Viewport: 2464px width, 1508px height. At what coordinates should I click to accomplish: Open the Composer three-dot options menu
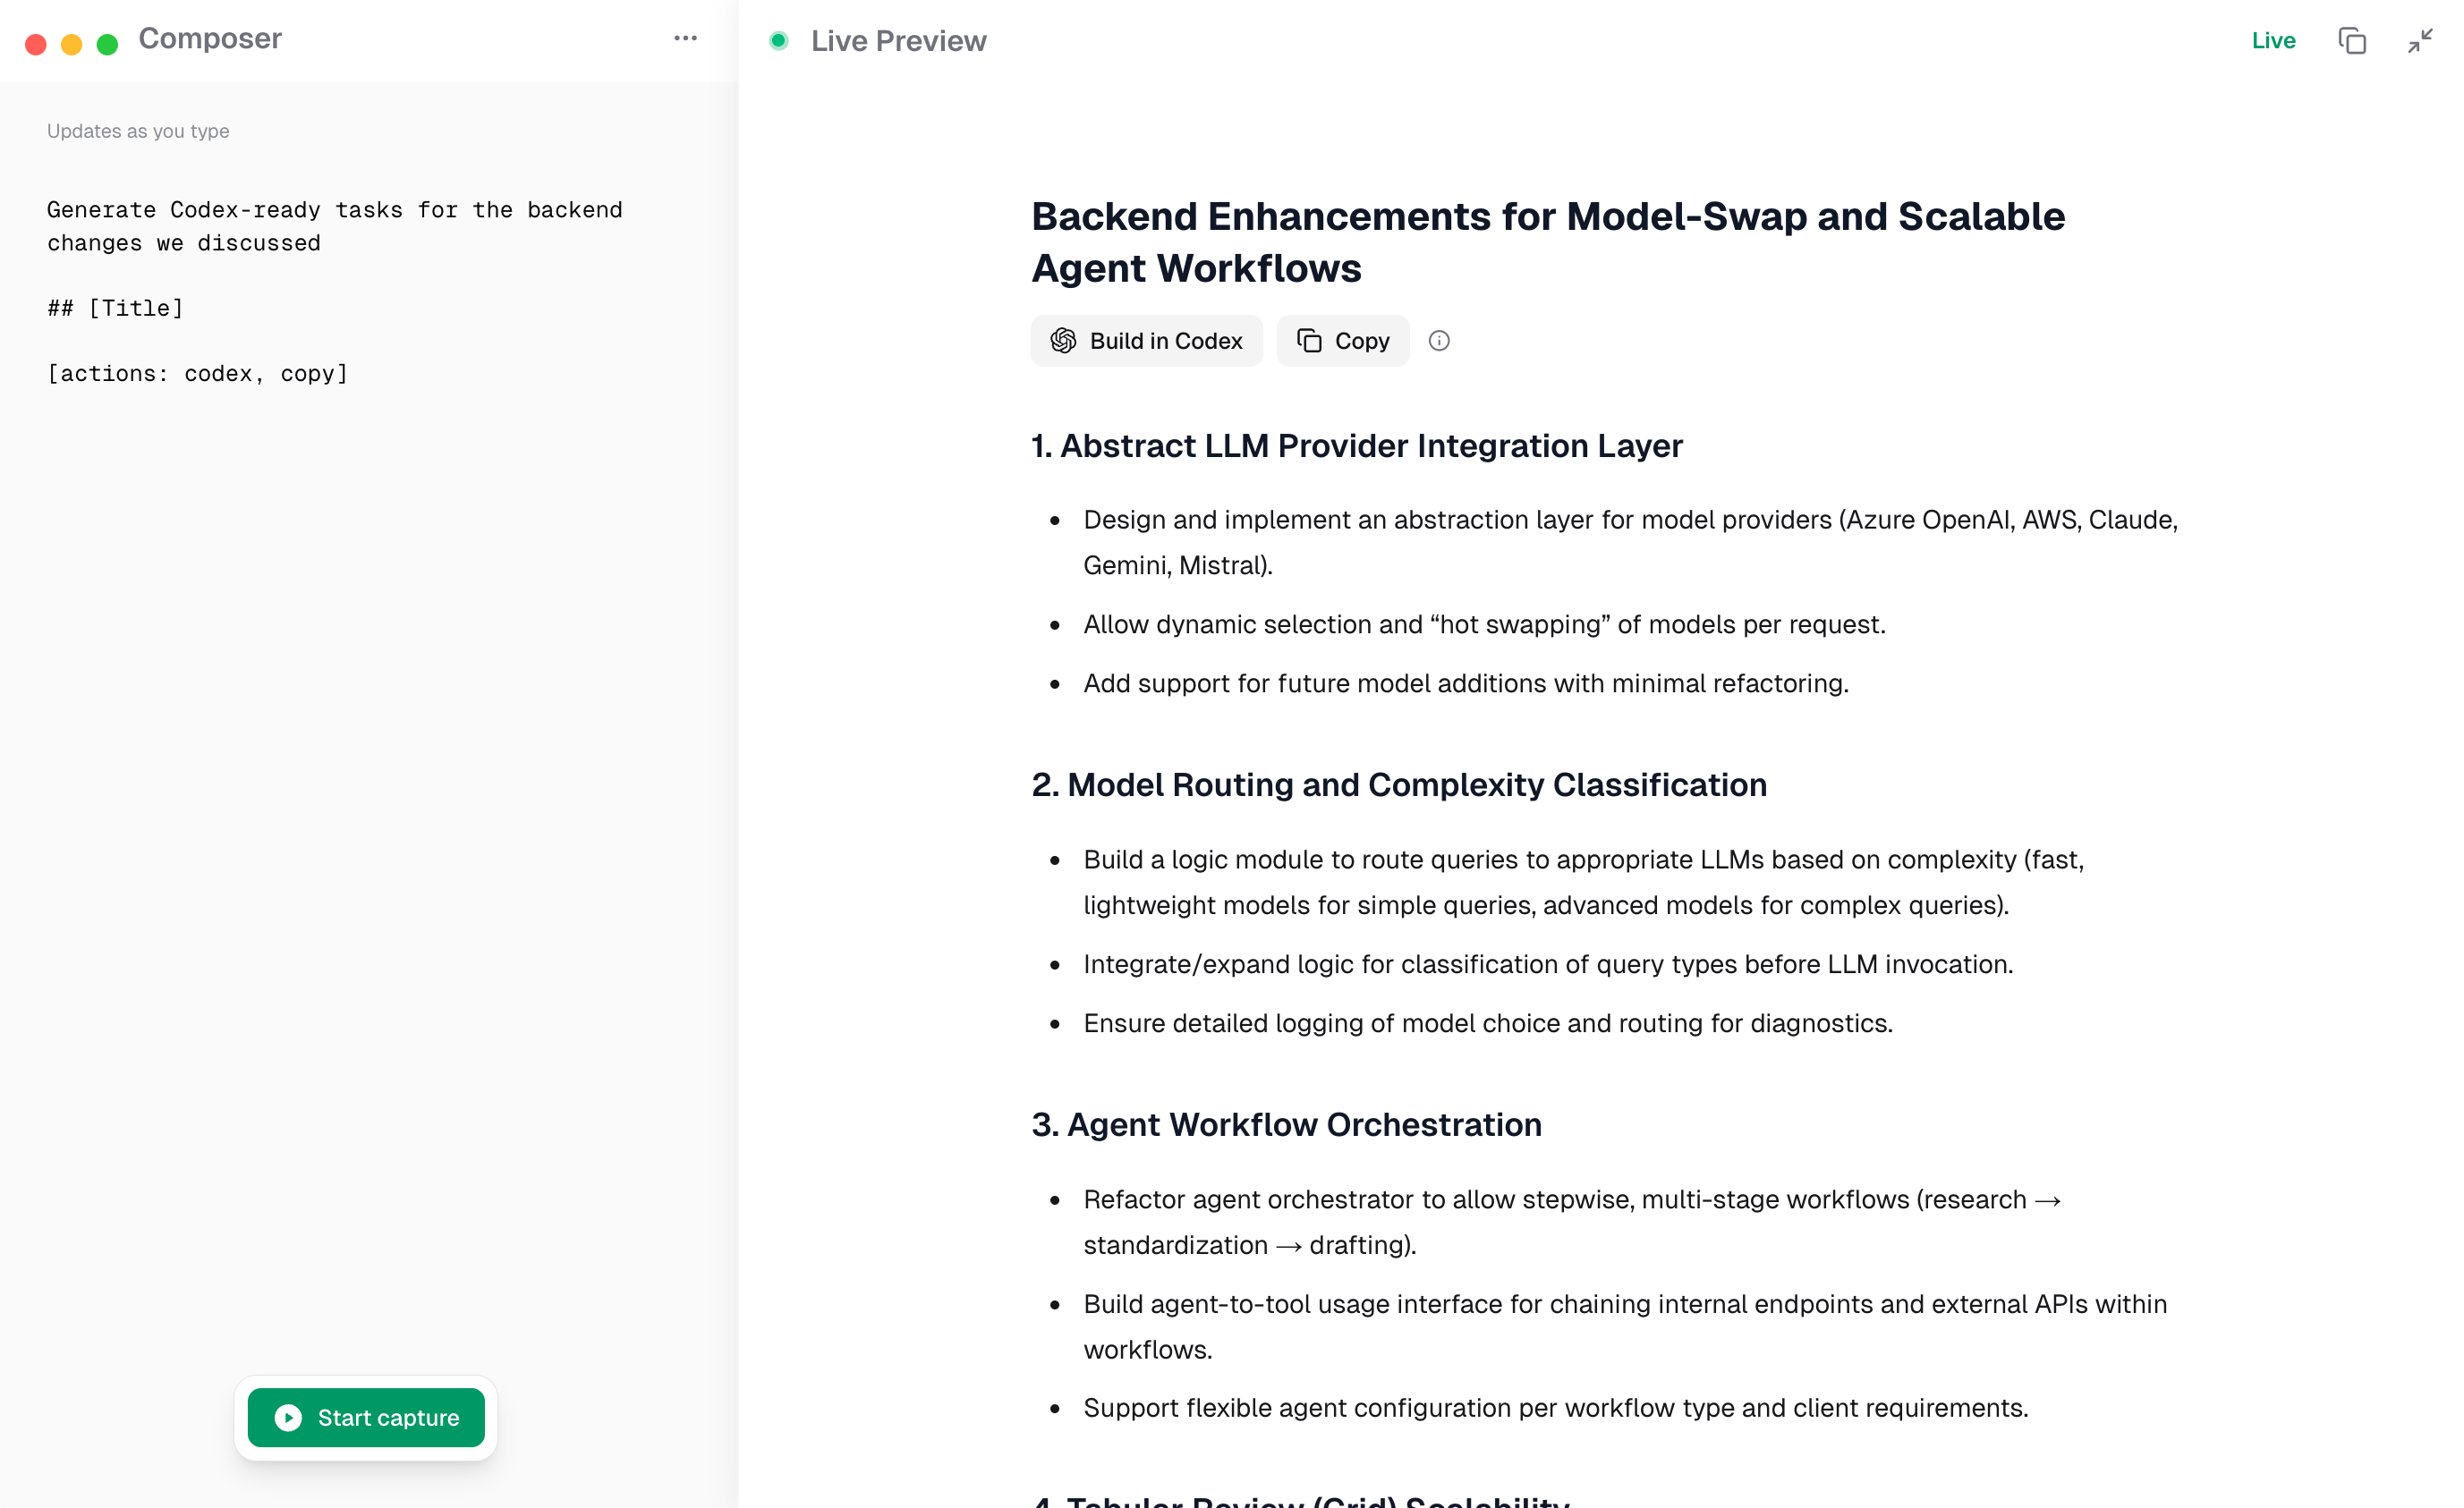pos(685,38)
